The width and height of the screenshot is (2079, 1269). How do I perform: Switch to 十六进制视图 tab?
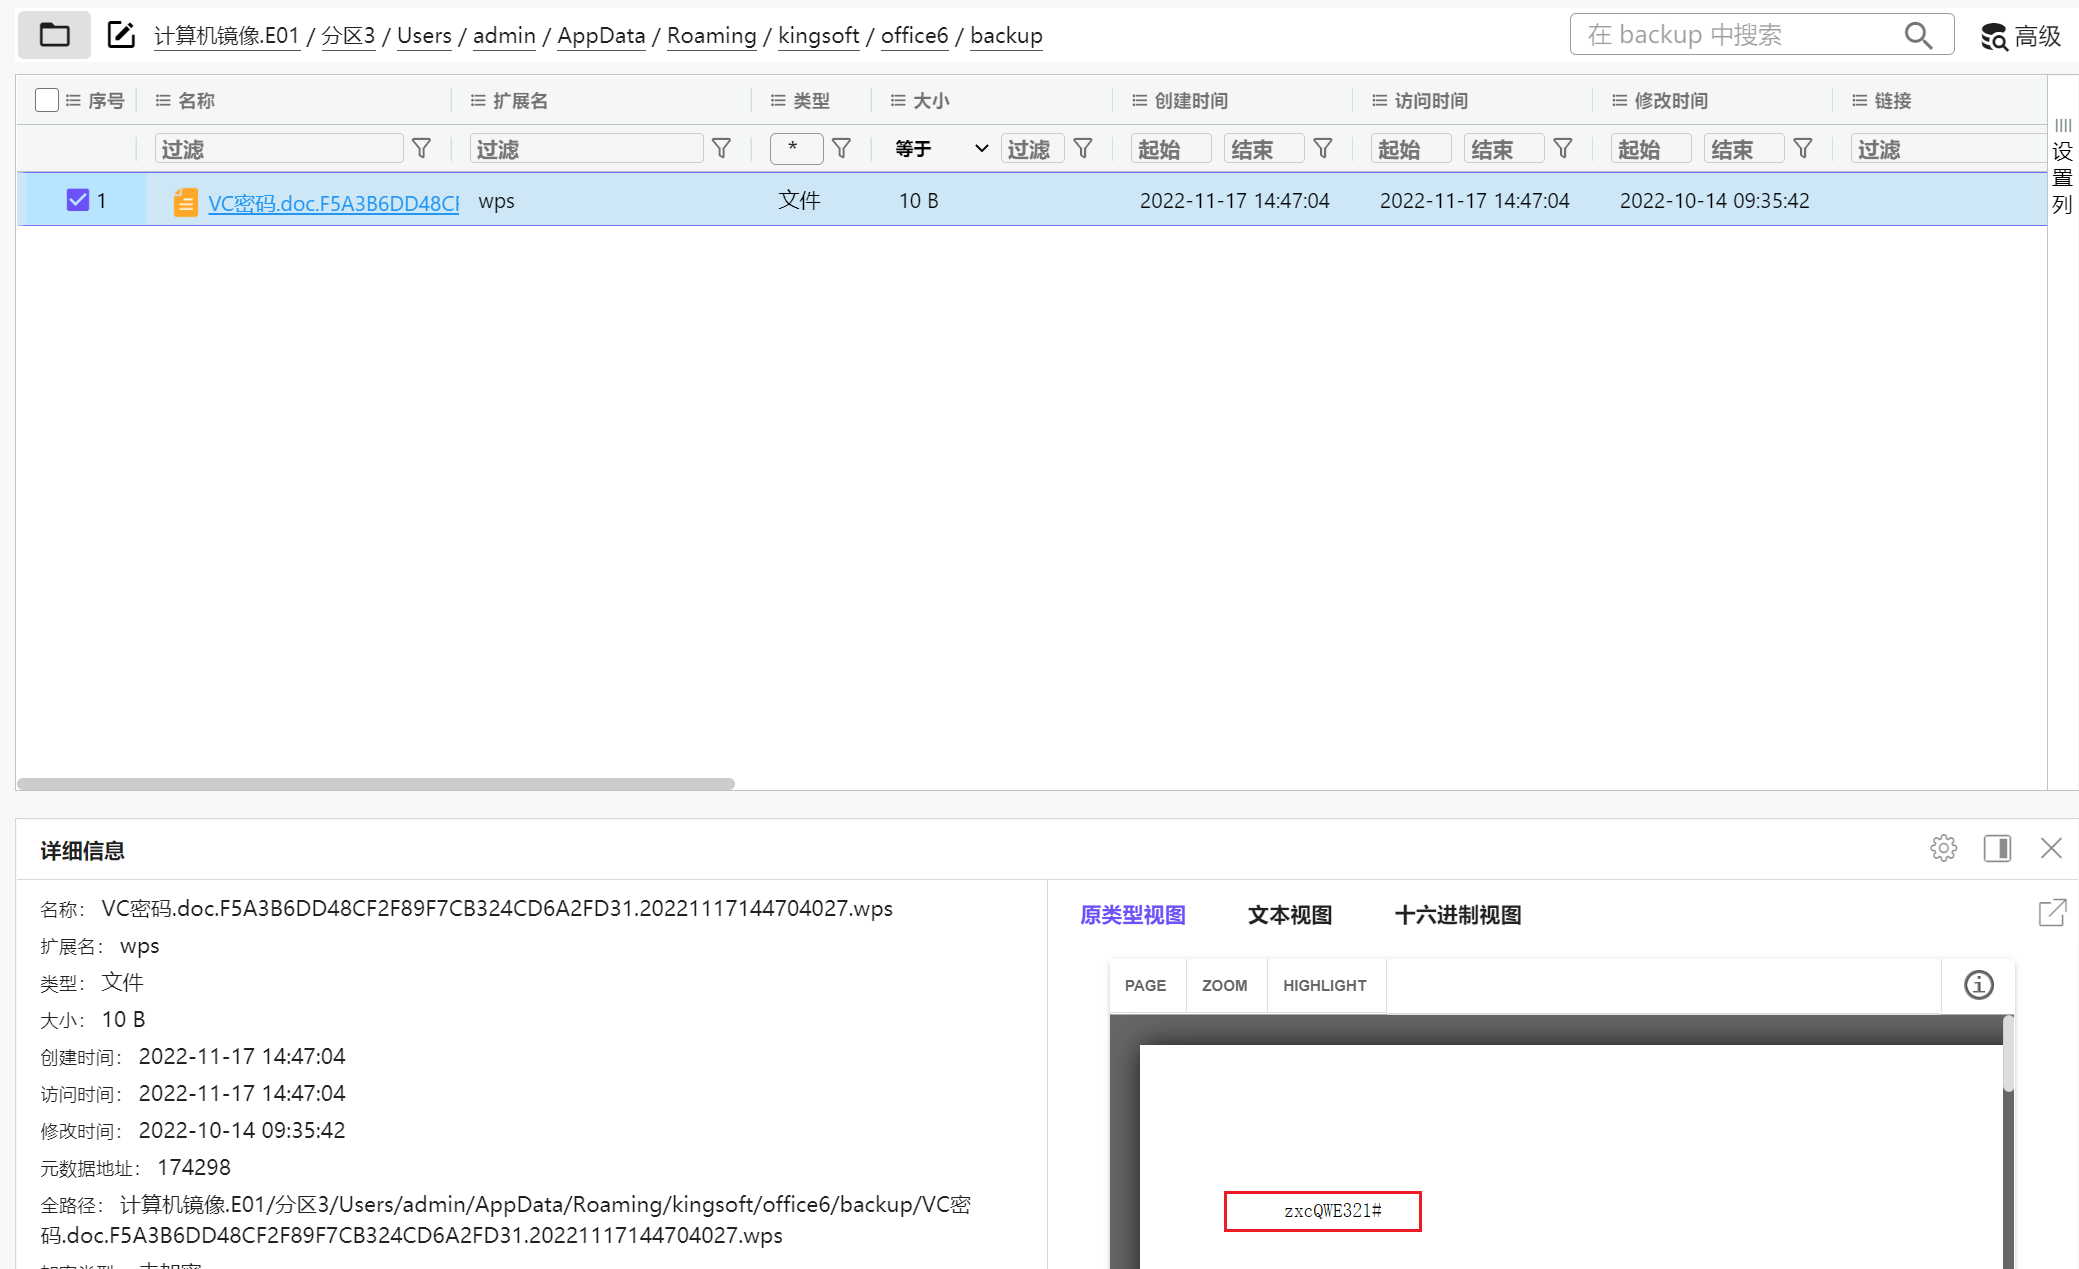[x=1457, y=915]
